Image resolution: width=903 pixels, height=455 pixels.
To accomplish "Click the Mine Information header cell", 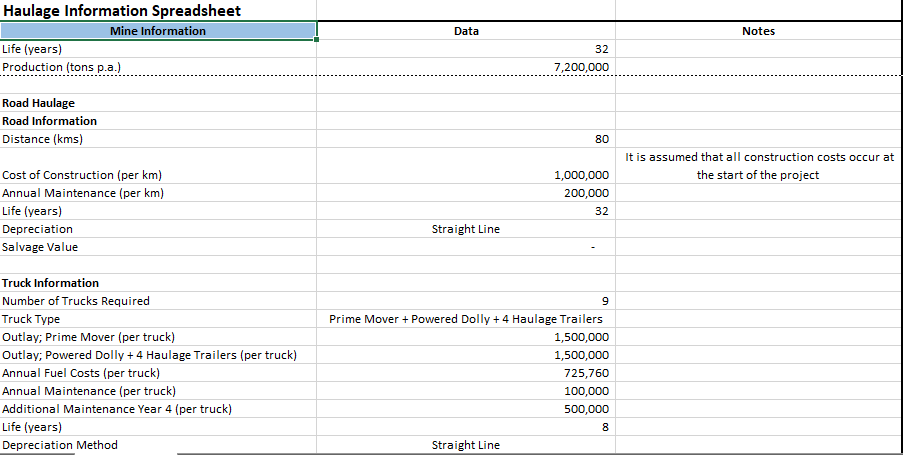I will pyautogui.click(x=158, y=31).
